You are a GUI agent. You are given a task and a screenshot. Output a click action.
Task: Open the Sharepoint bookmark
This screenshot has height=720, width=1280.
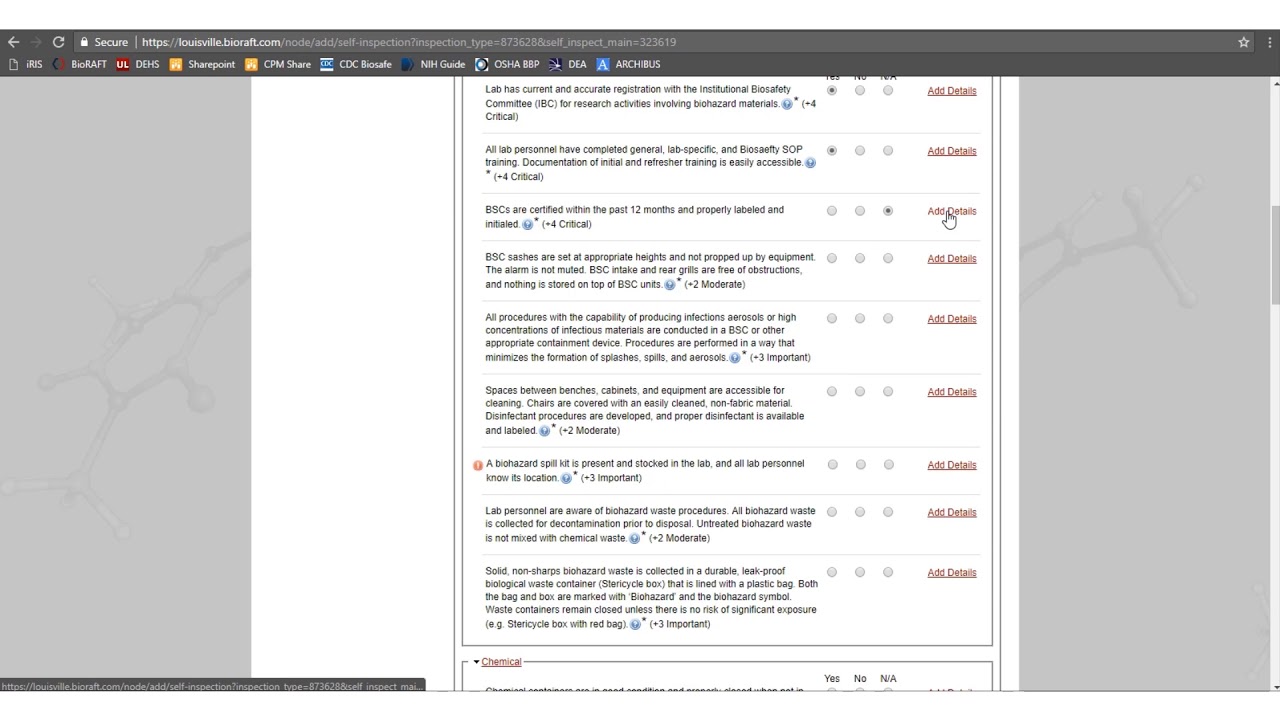click(202, 64)
